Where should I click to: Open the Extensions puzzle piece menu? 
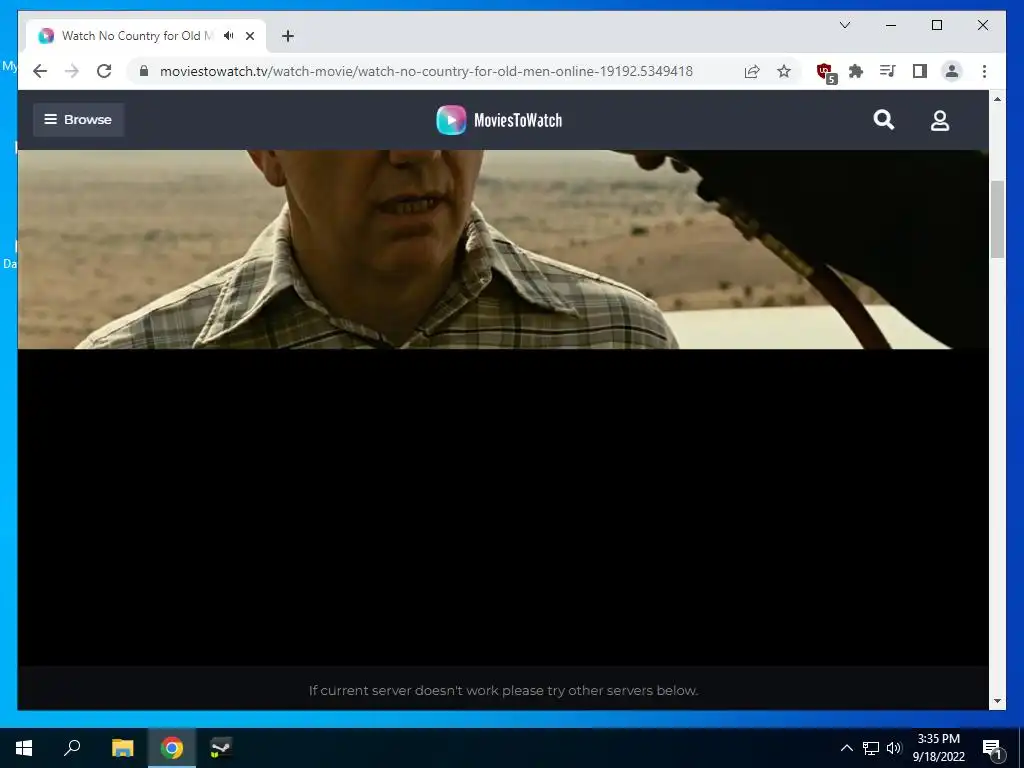(x=856, y=71)
